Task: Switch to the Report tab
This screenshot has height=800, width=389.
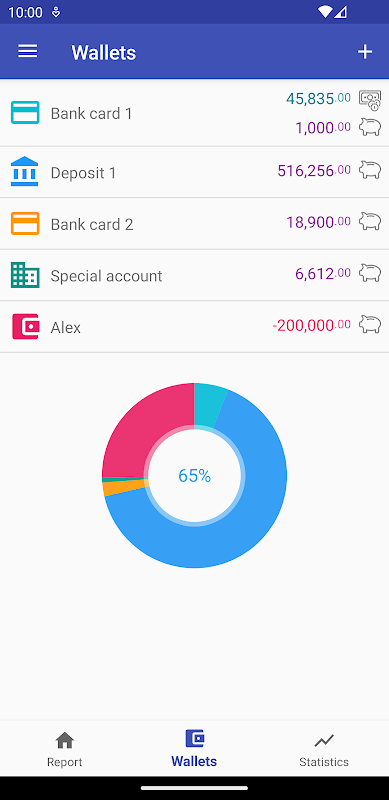Action: tap(65, 748)
